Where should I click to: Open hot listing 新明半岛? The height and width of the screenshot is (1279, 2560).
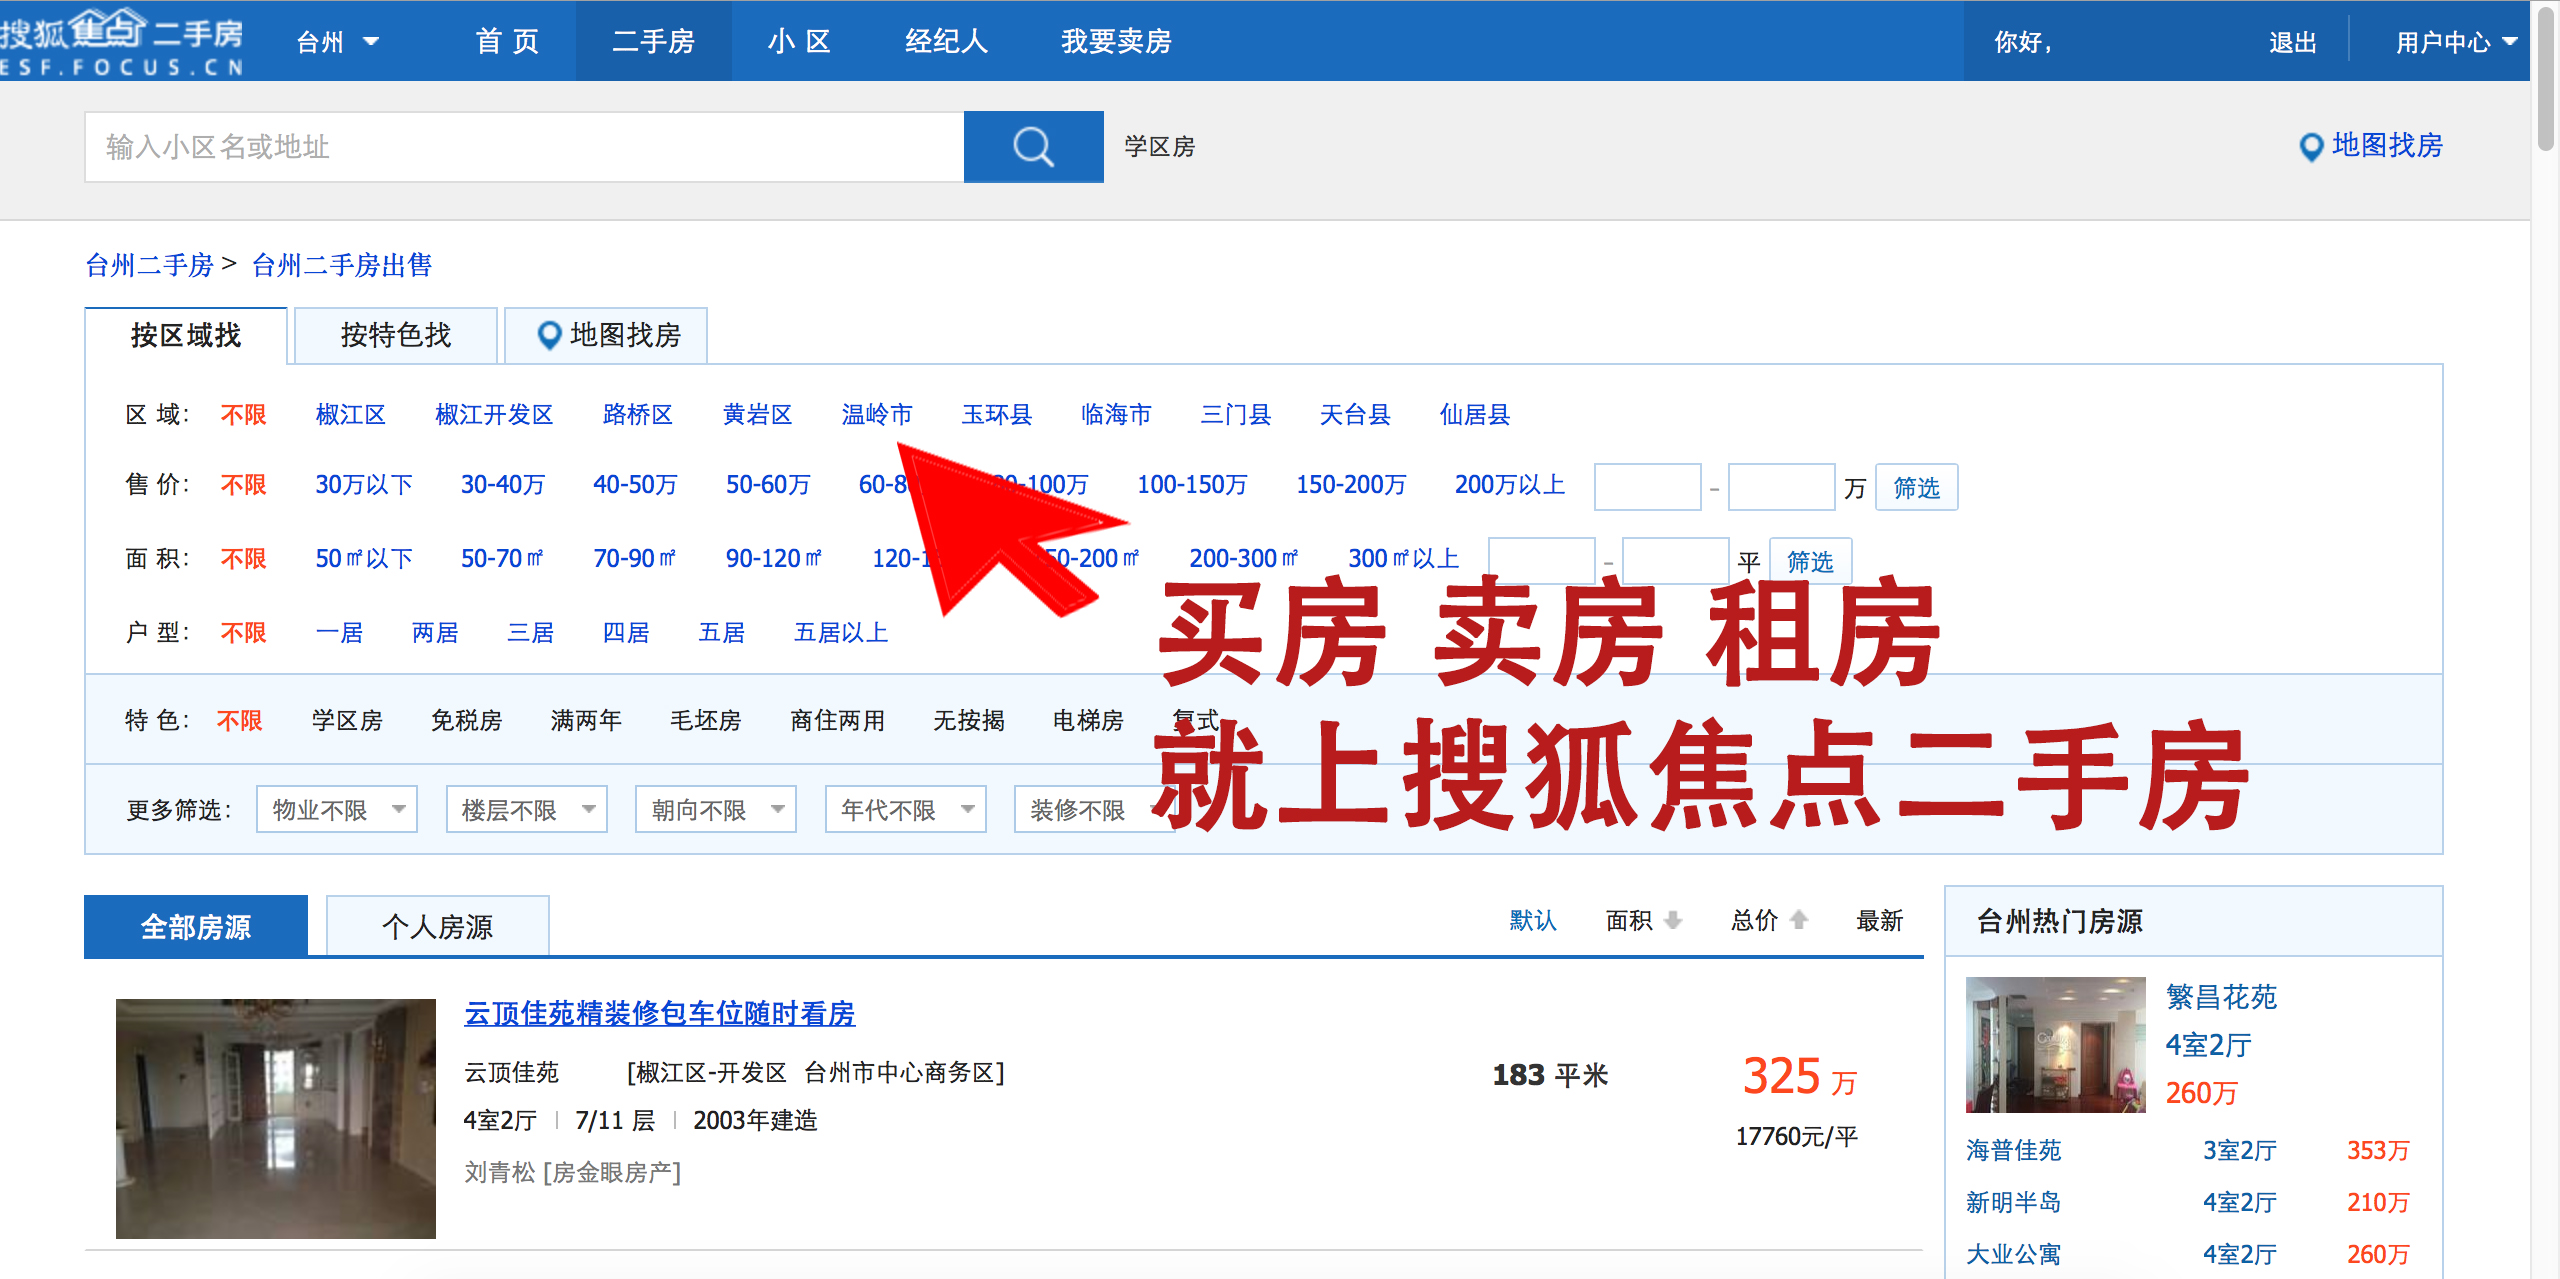click(x=2014, y=1202)
